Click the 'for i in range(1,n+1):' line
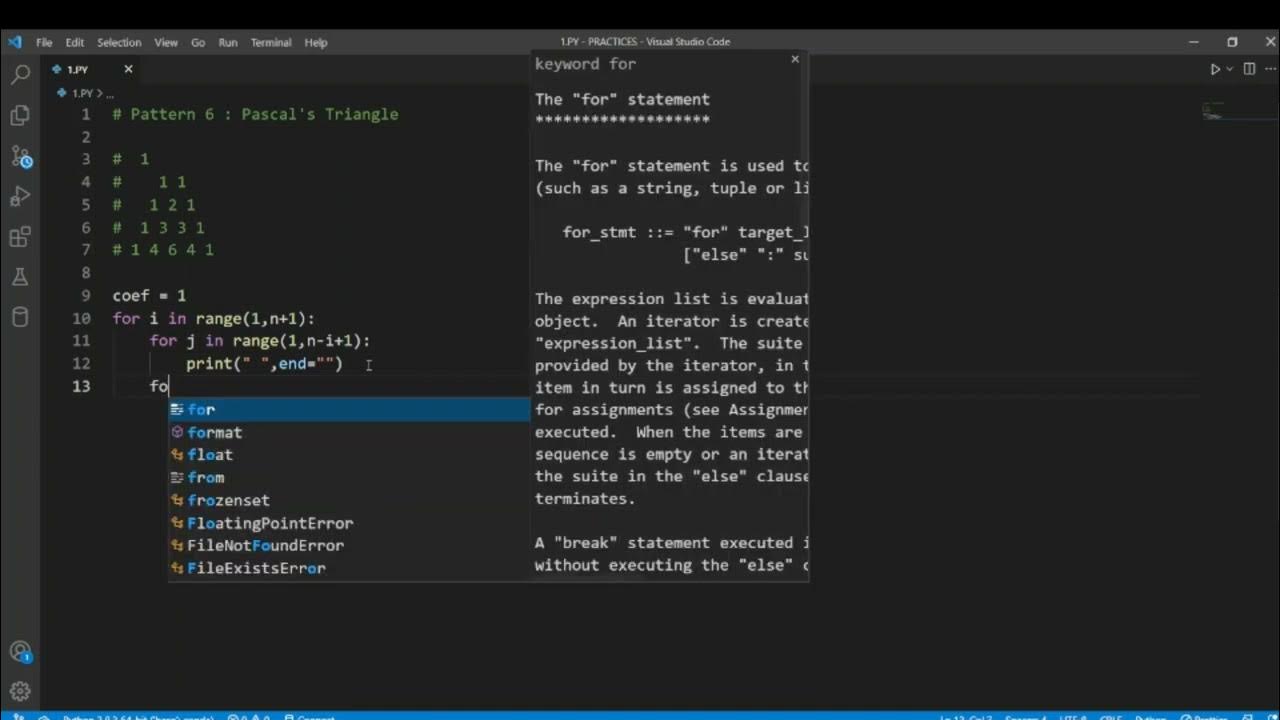 (x=214, y=318)
